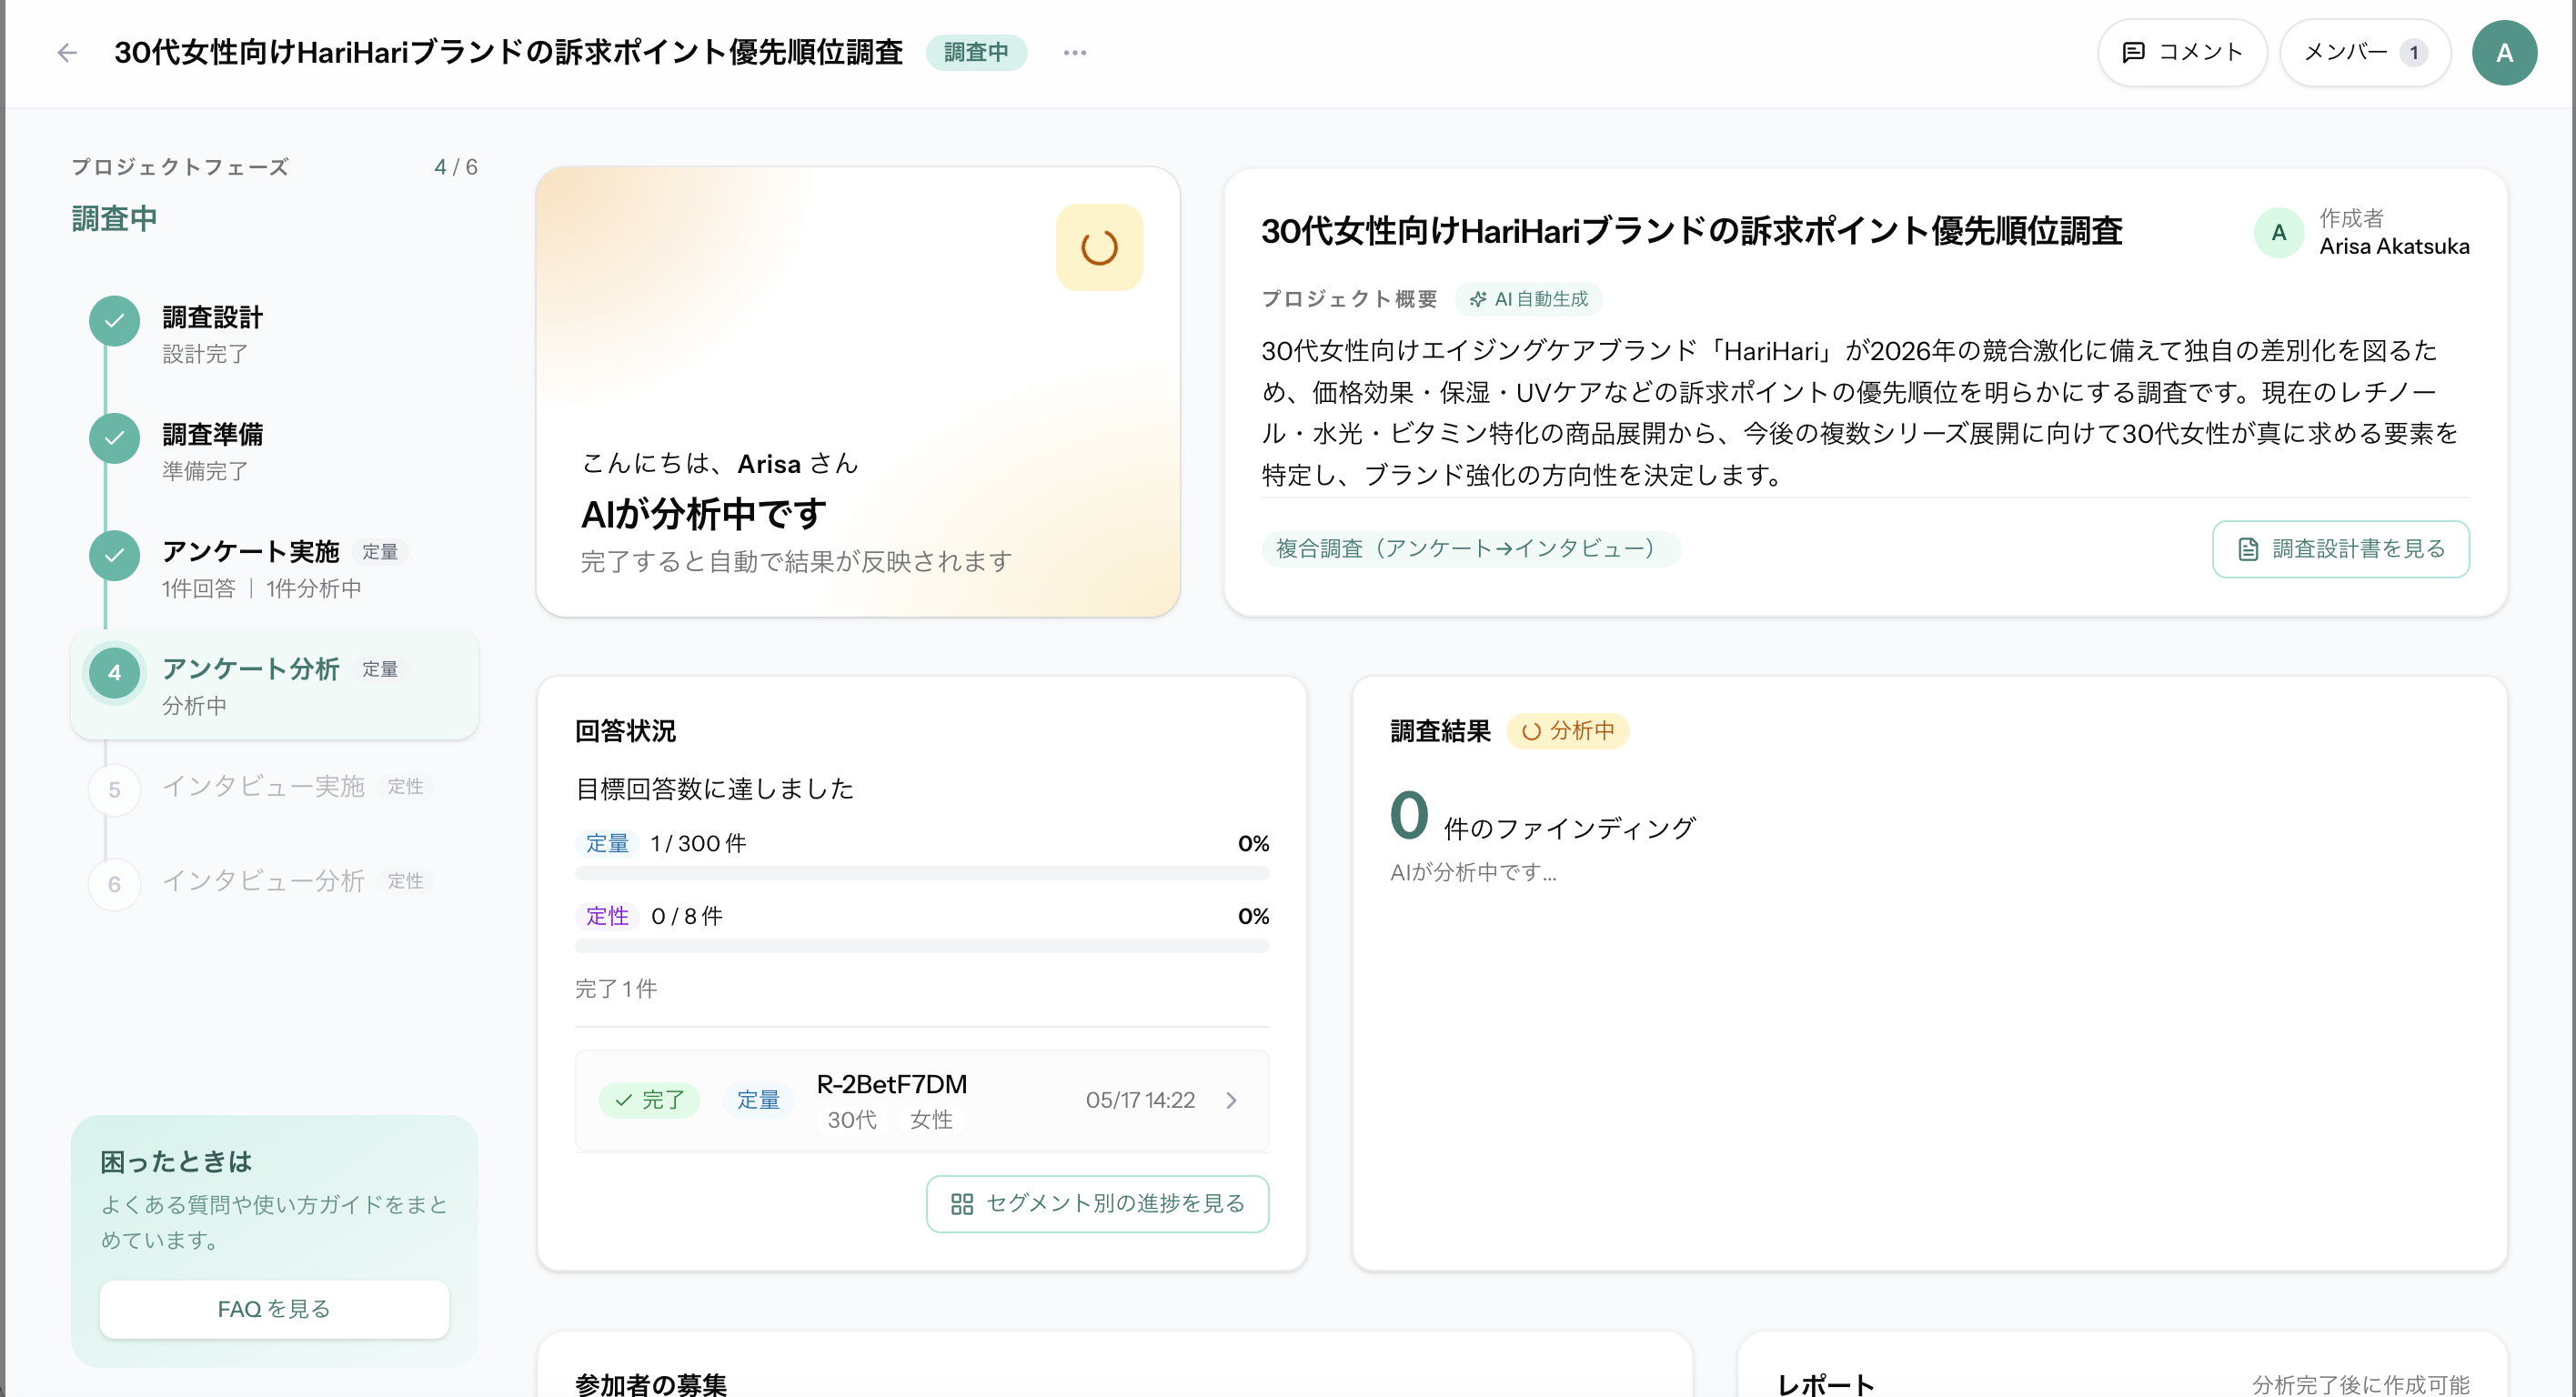The image size is (2576, 1397).
Task: Click the back arrow icon
Action: pos(67,52)
